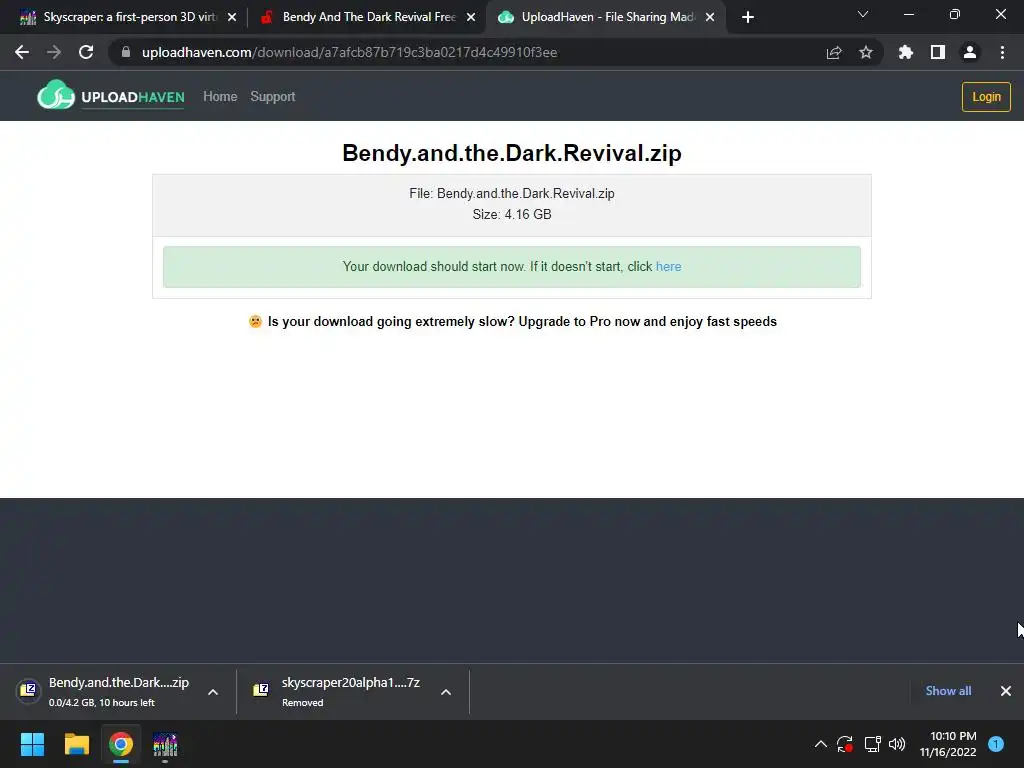Open File Explorer from taskbar

76,744
